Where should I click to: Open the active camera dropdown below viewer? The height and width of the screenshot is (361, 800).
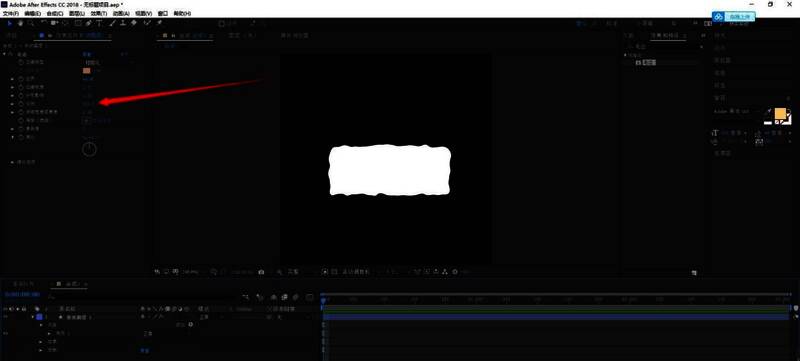357,272
